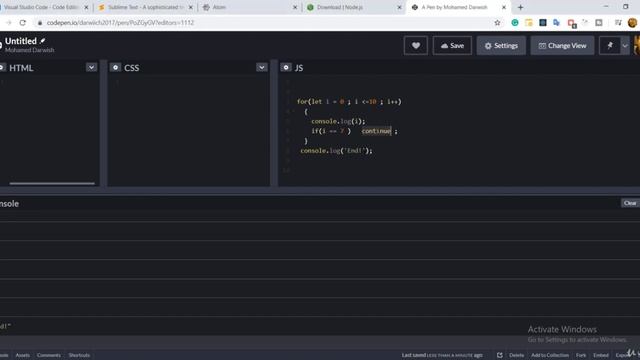The width and height of the screenshot is (640, 360).
Task: Click the console.log(i) line
Action: [338, 121]
